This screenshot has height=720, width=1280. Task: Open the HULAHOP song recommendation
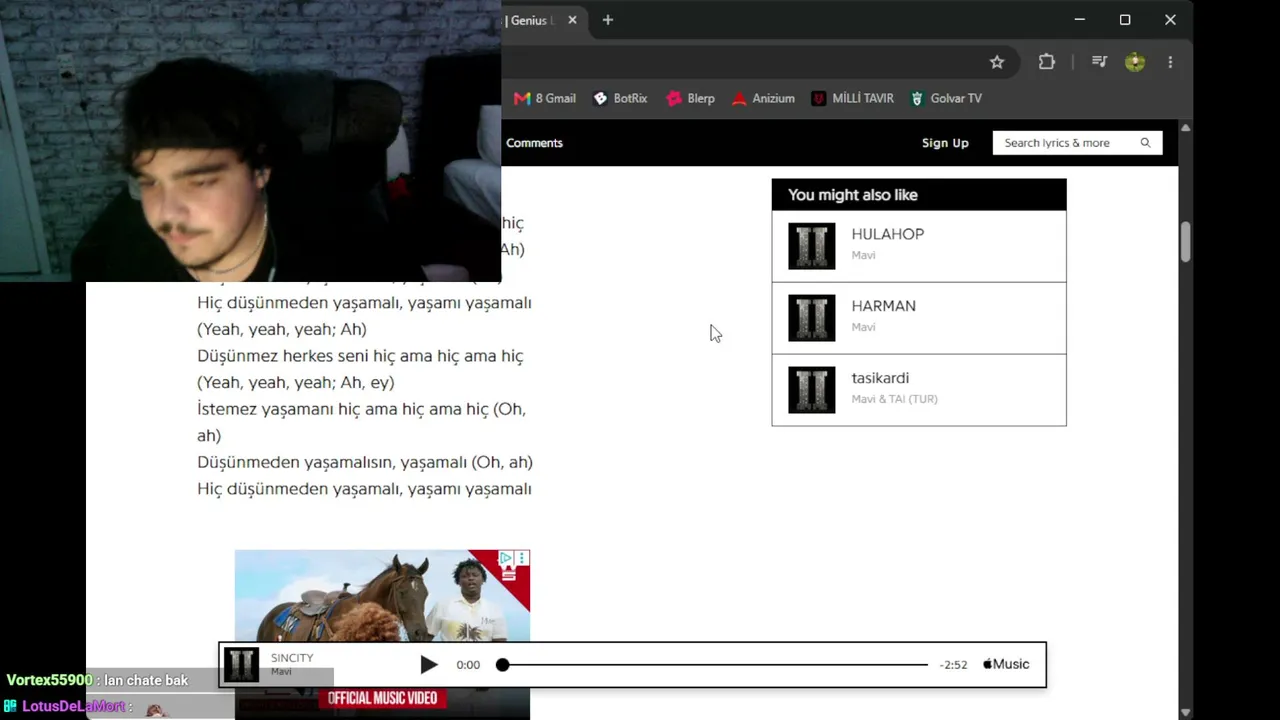[919, 246]
